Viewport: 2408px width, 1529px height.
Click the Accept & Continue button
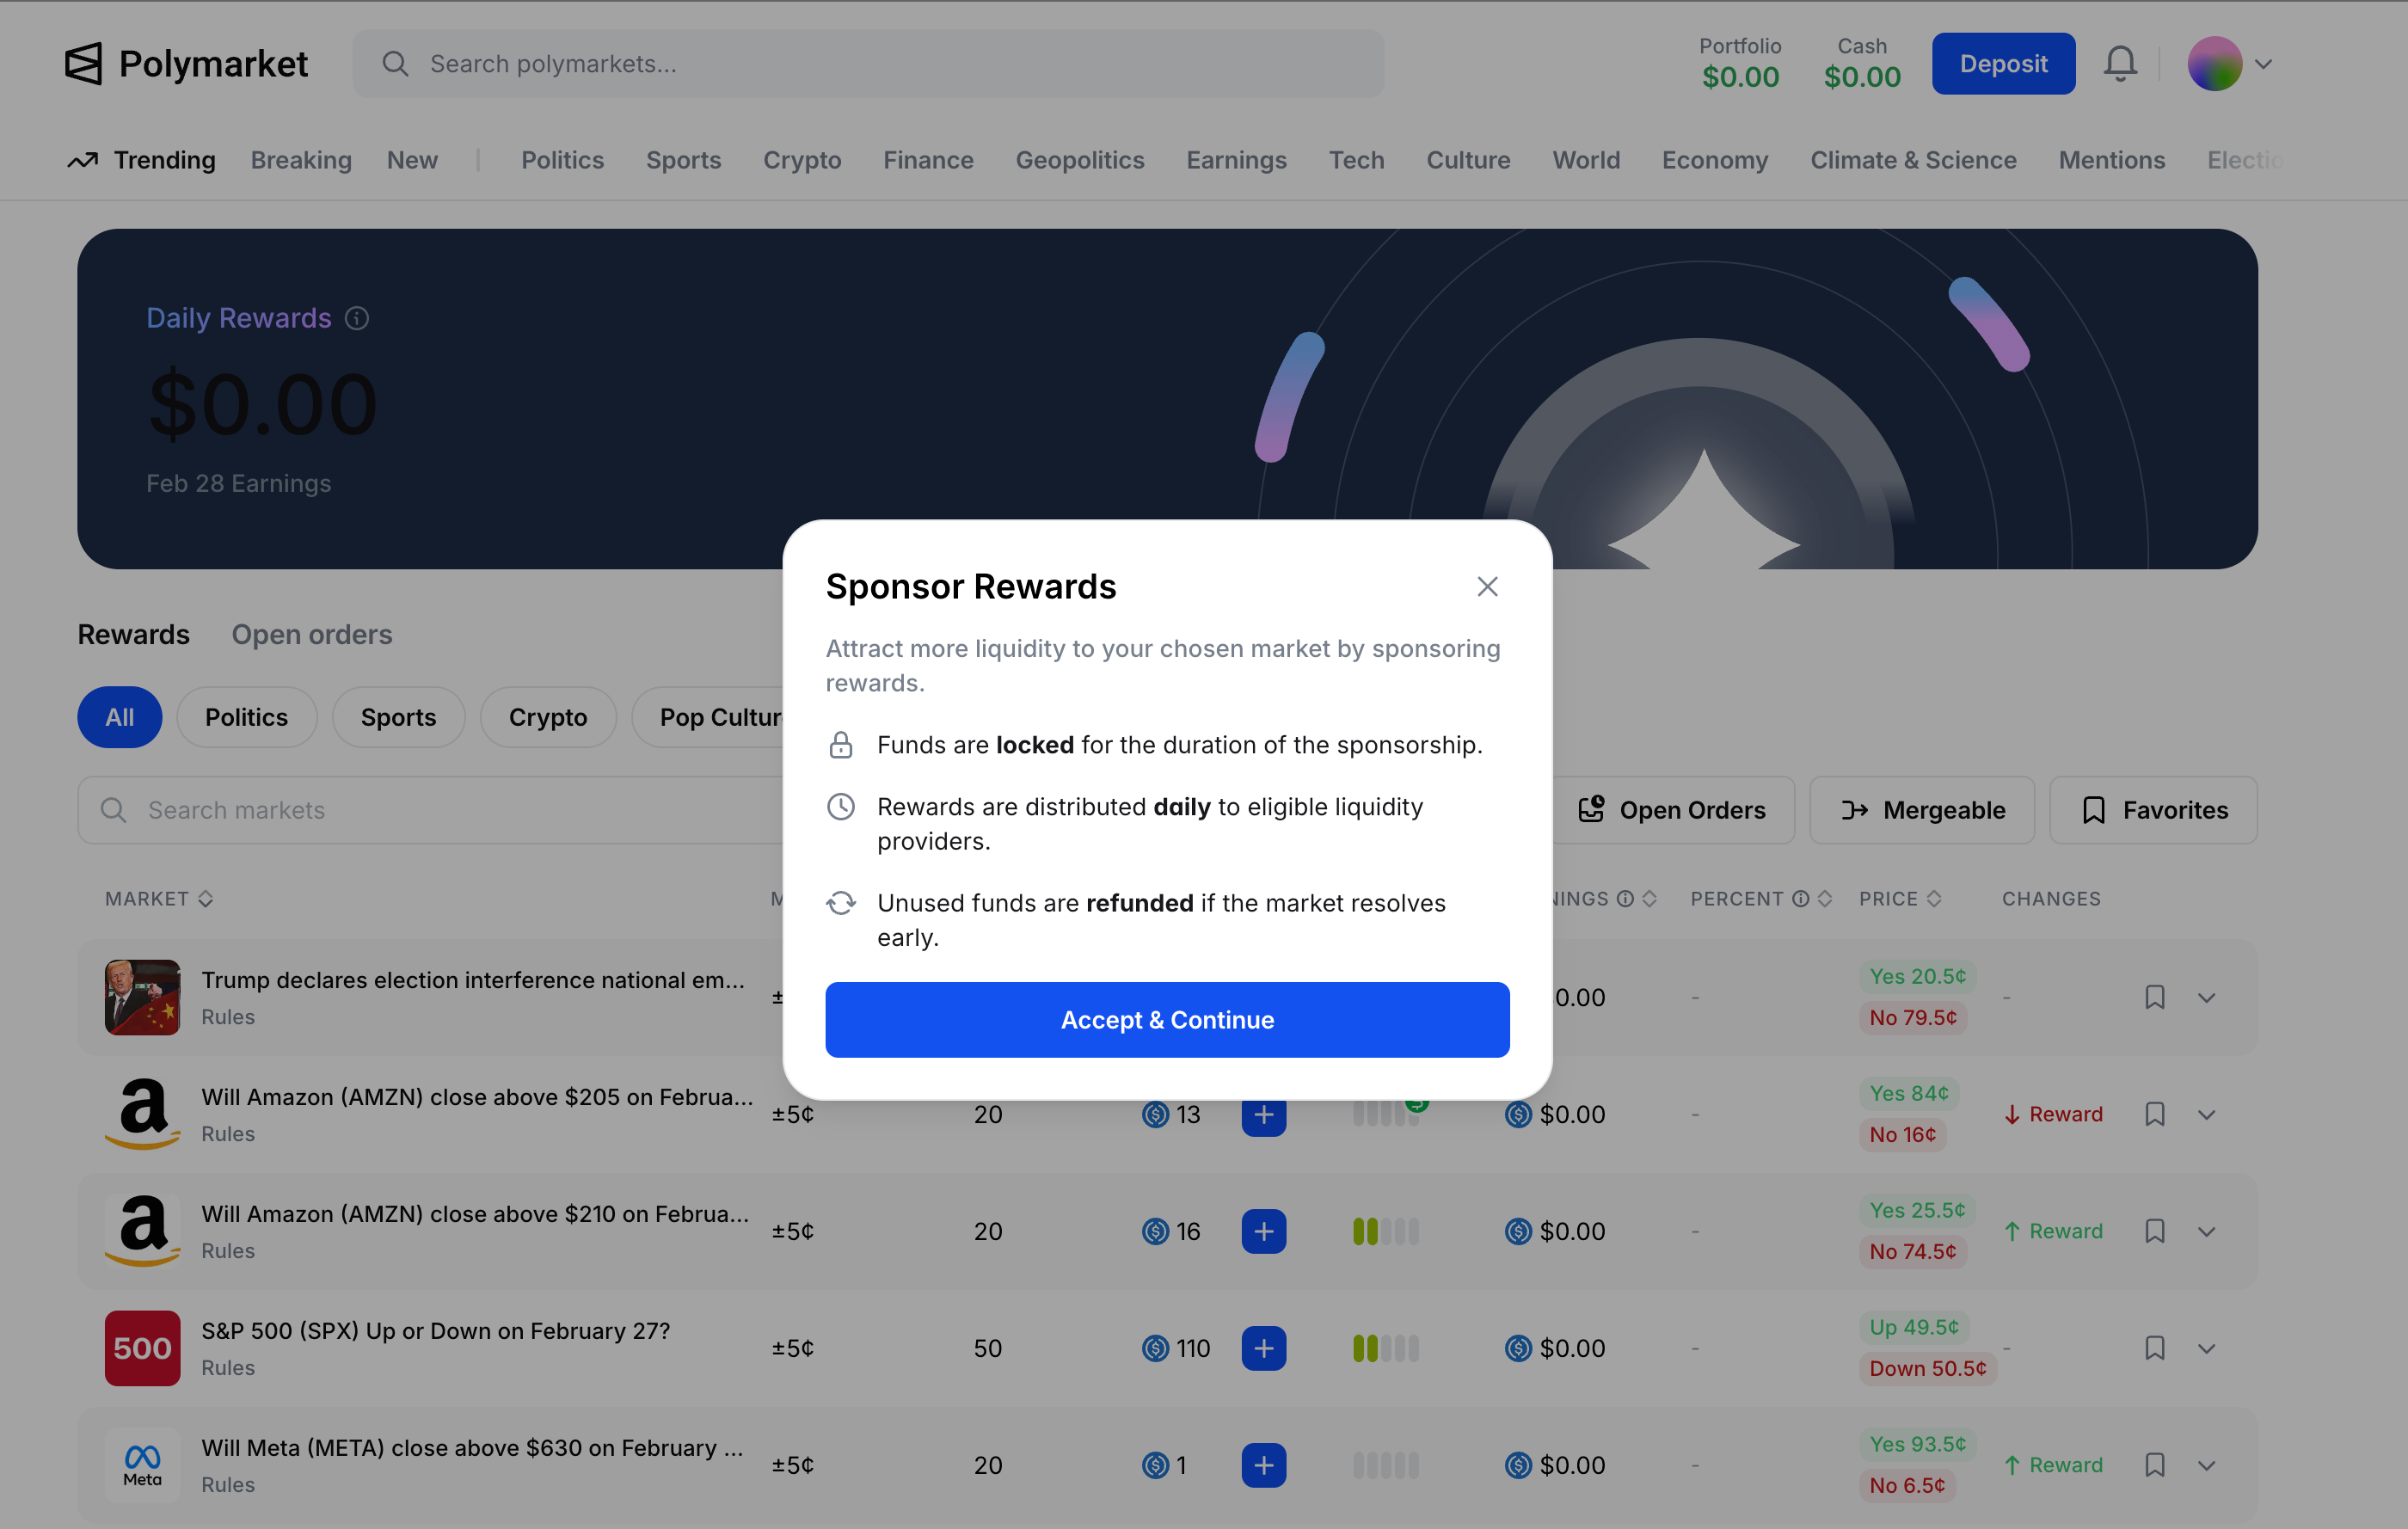1167,1020
